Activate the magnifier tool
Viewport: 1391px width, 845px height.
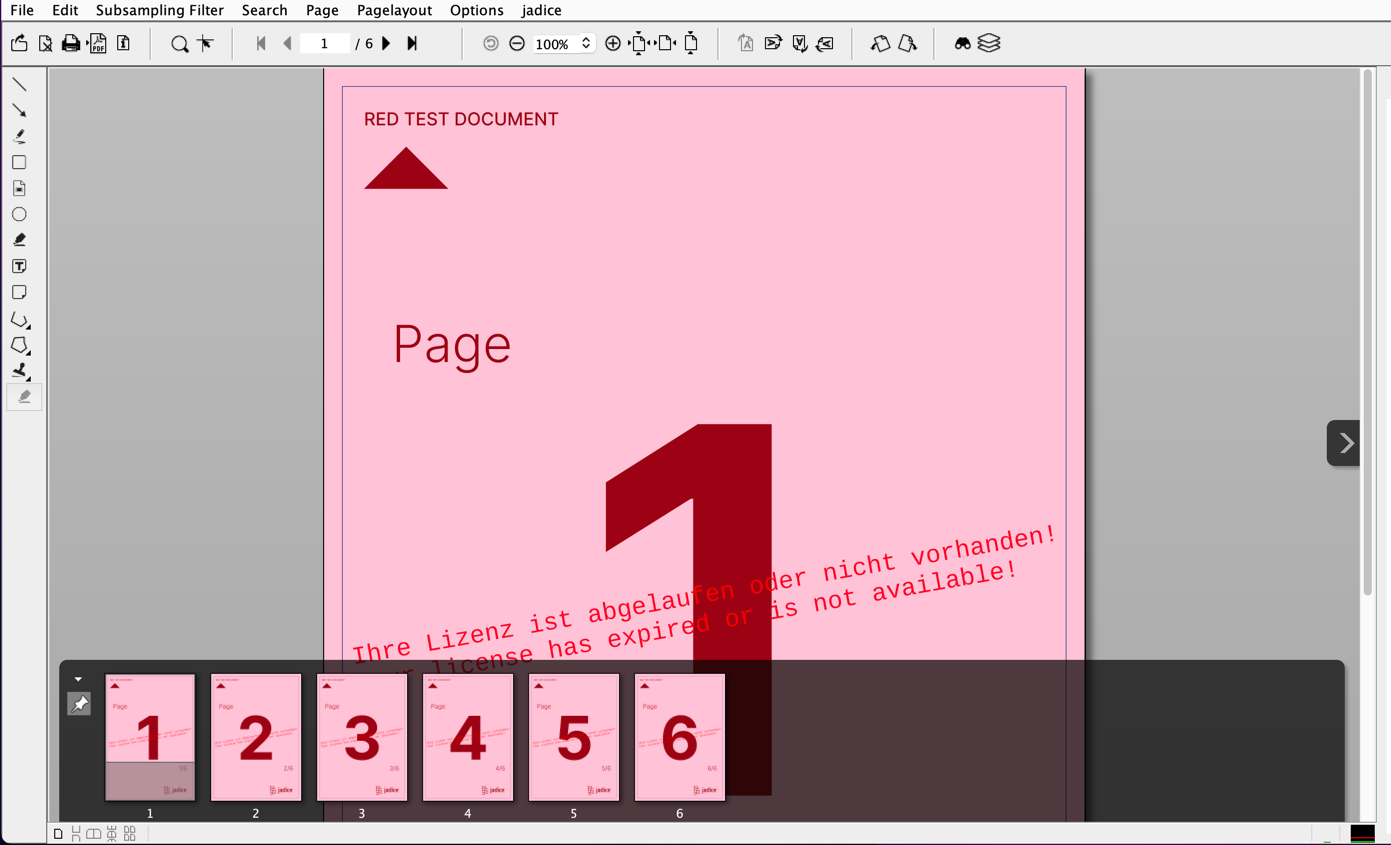coord(179,43)
